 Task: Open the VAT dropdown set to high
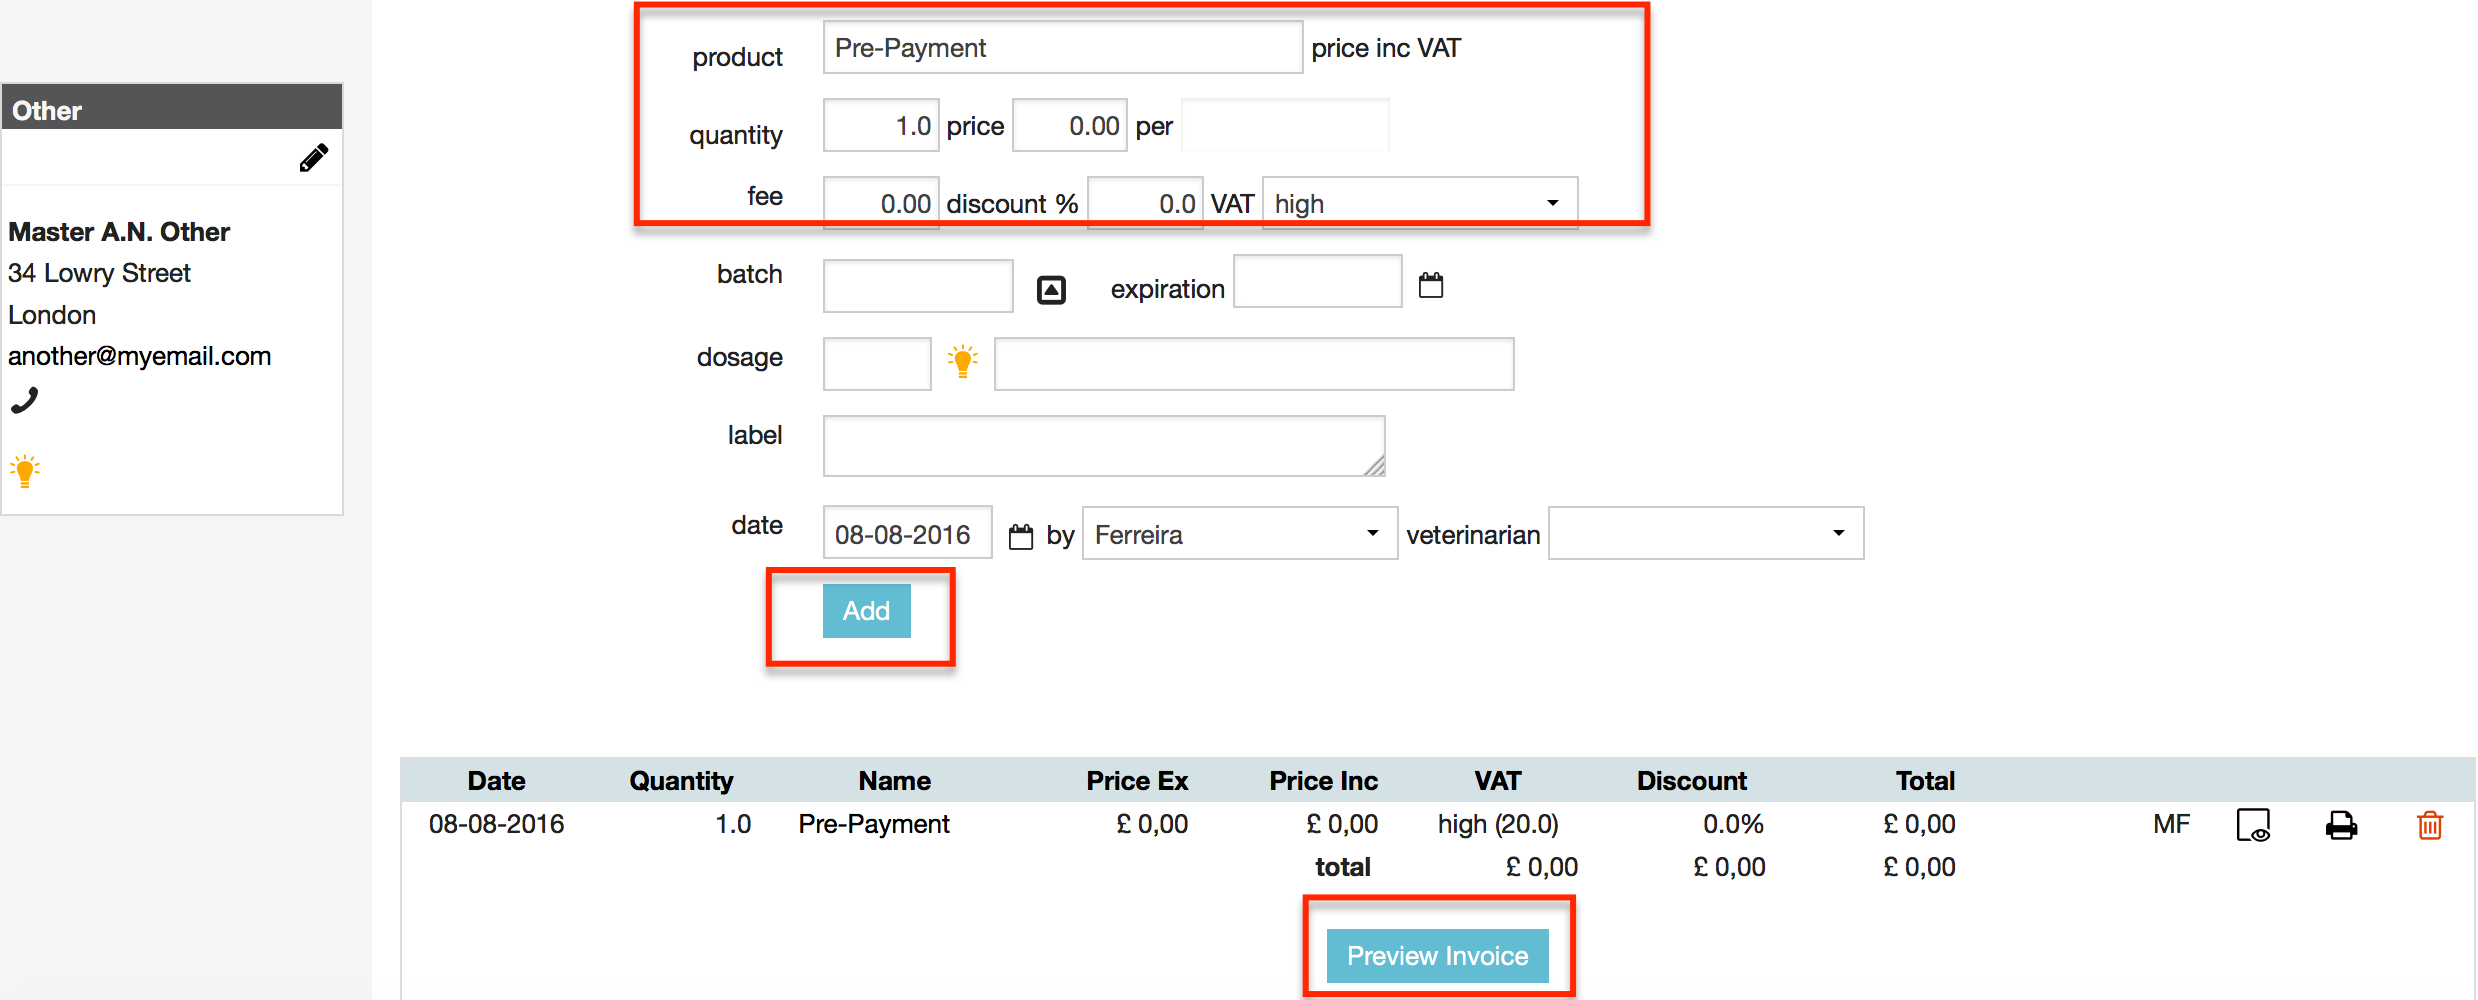1419,202
